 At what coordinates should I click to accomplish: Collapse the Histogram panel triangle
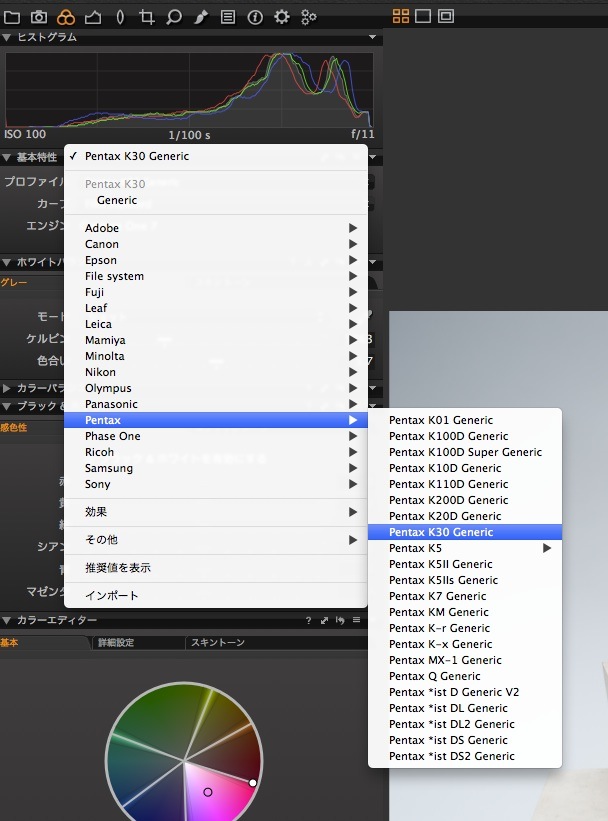[7, 37]
